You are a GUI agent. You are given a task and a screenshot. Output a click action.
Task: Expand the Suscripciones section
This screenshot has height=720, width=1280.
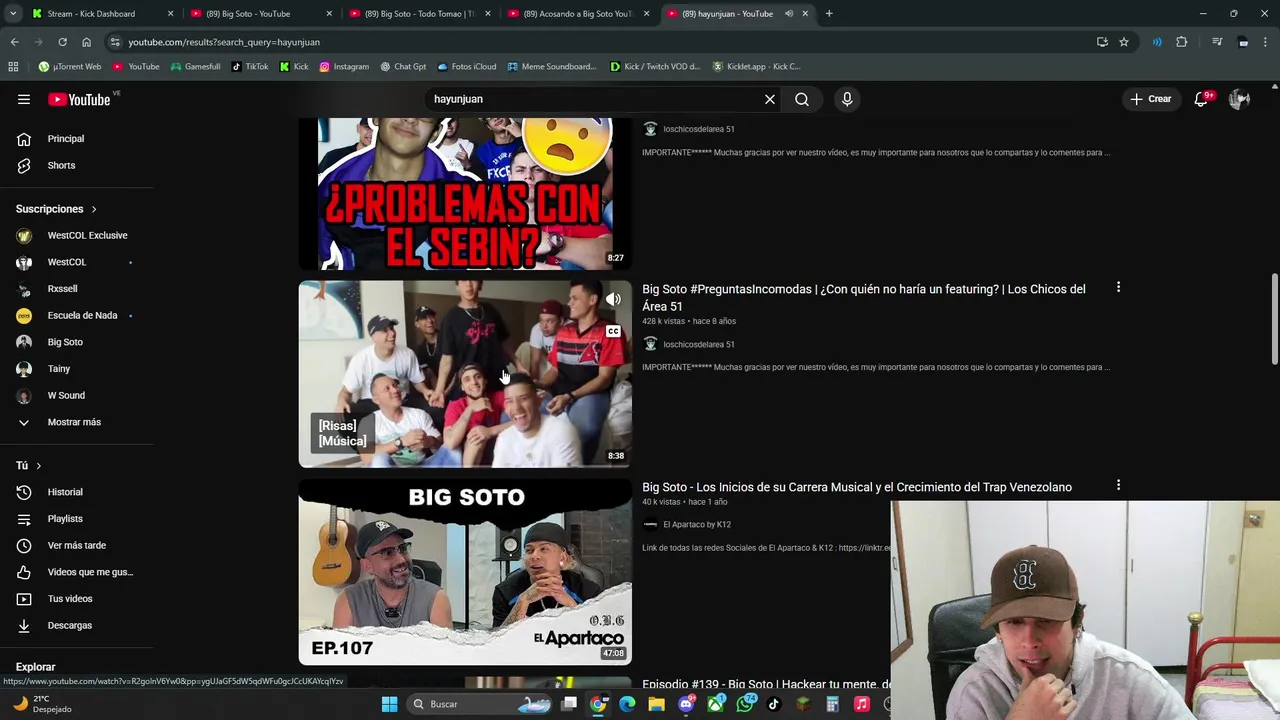[x=56, y=209]
